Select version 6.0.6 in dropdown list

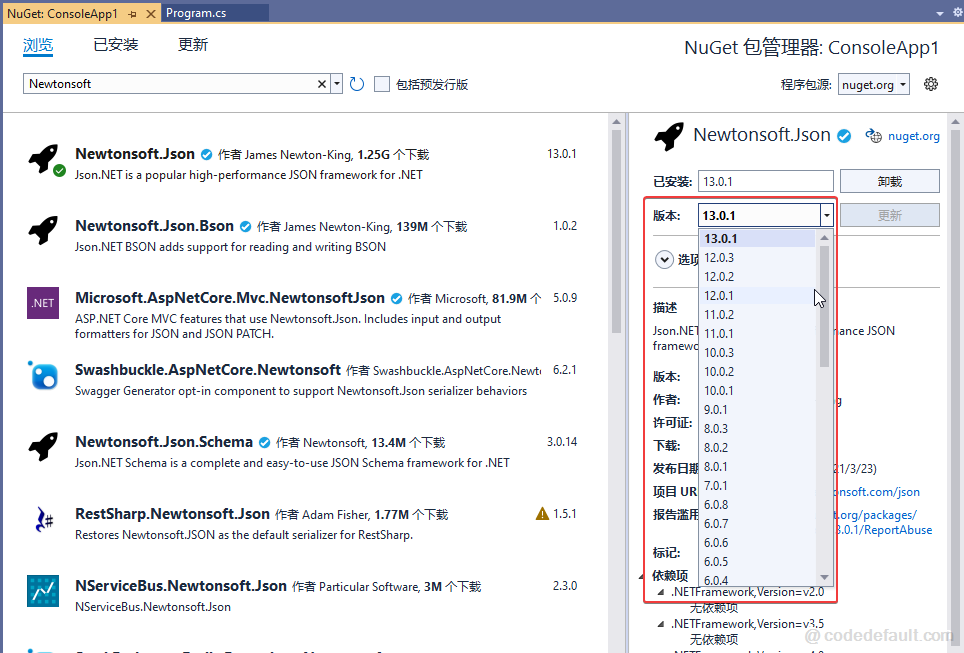[x=757, y=543]
